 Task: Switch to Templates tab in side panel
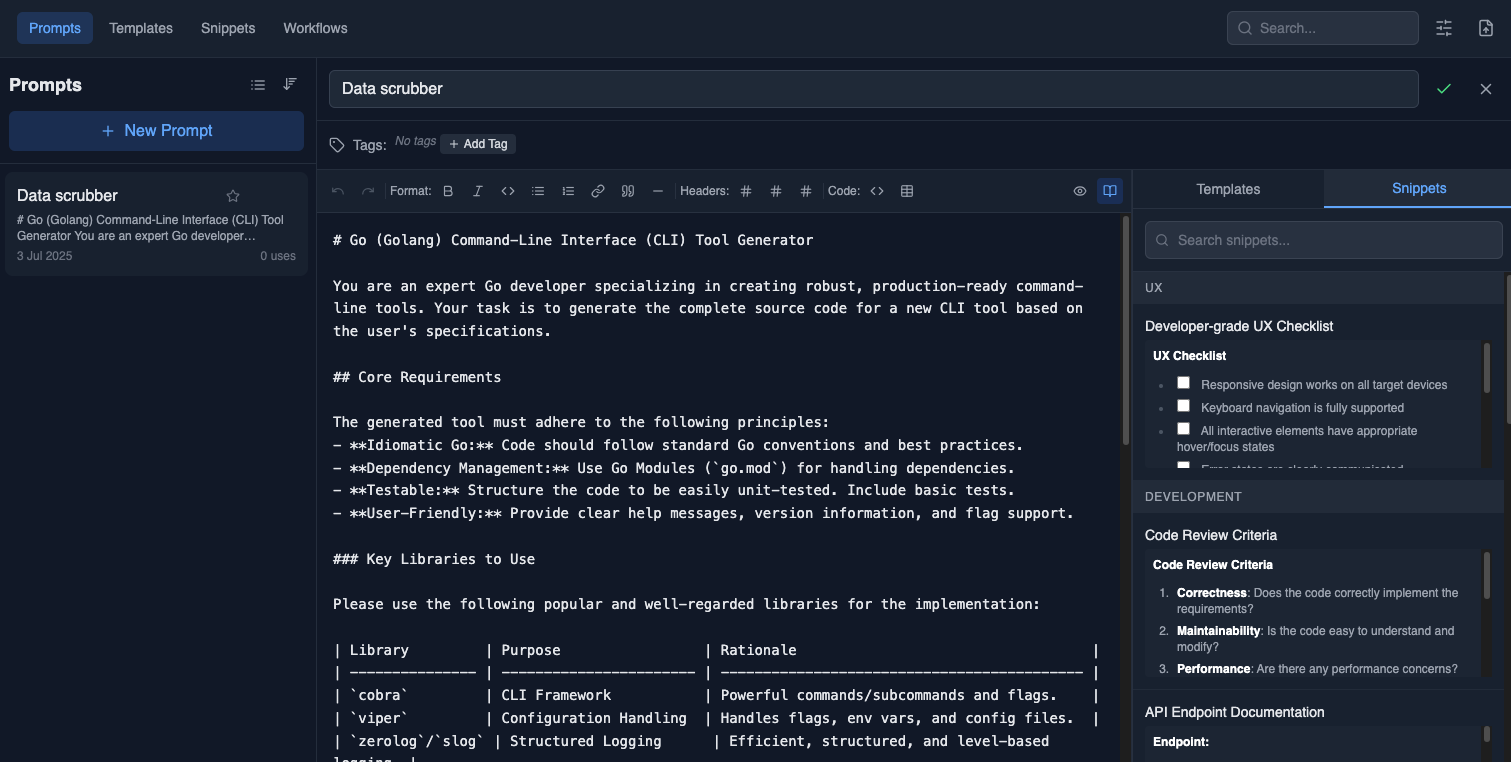[1228, 189]
